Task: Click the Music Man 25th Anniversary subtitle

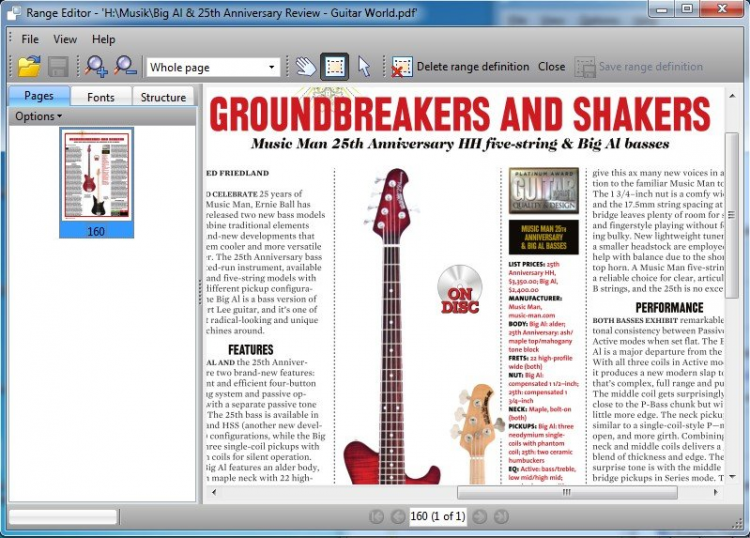Action: point(460,144)
